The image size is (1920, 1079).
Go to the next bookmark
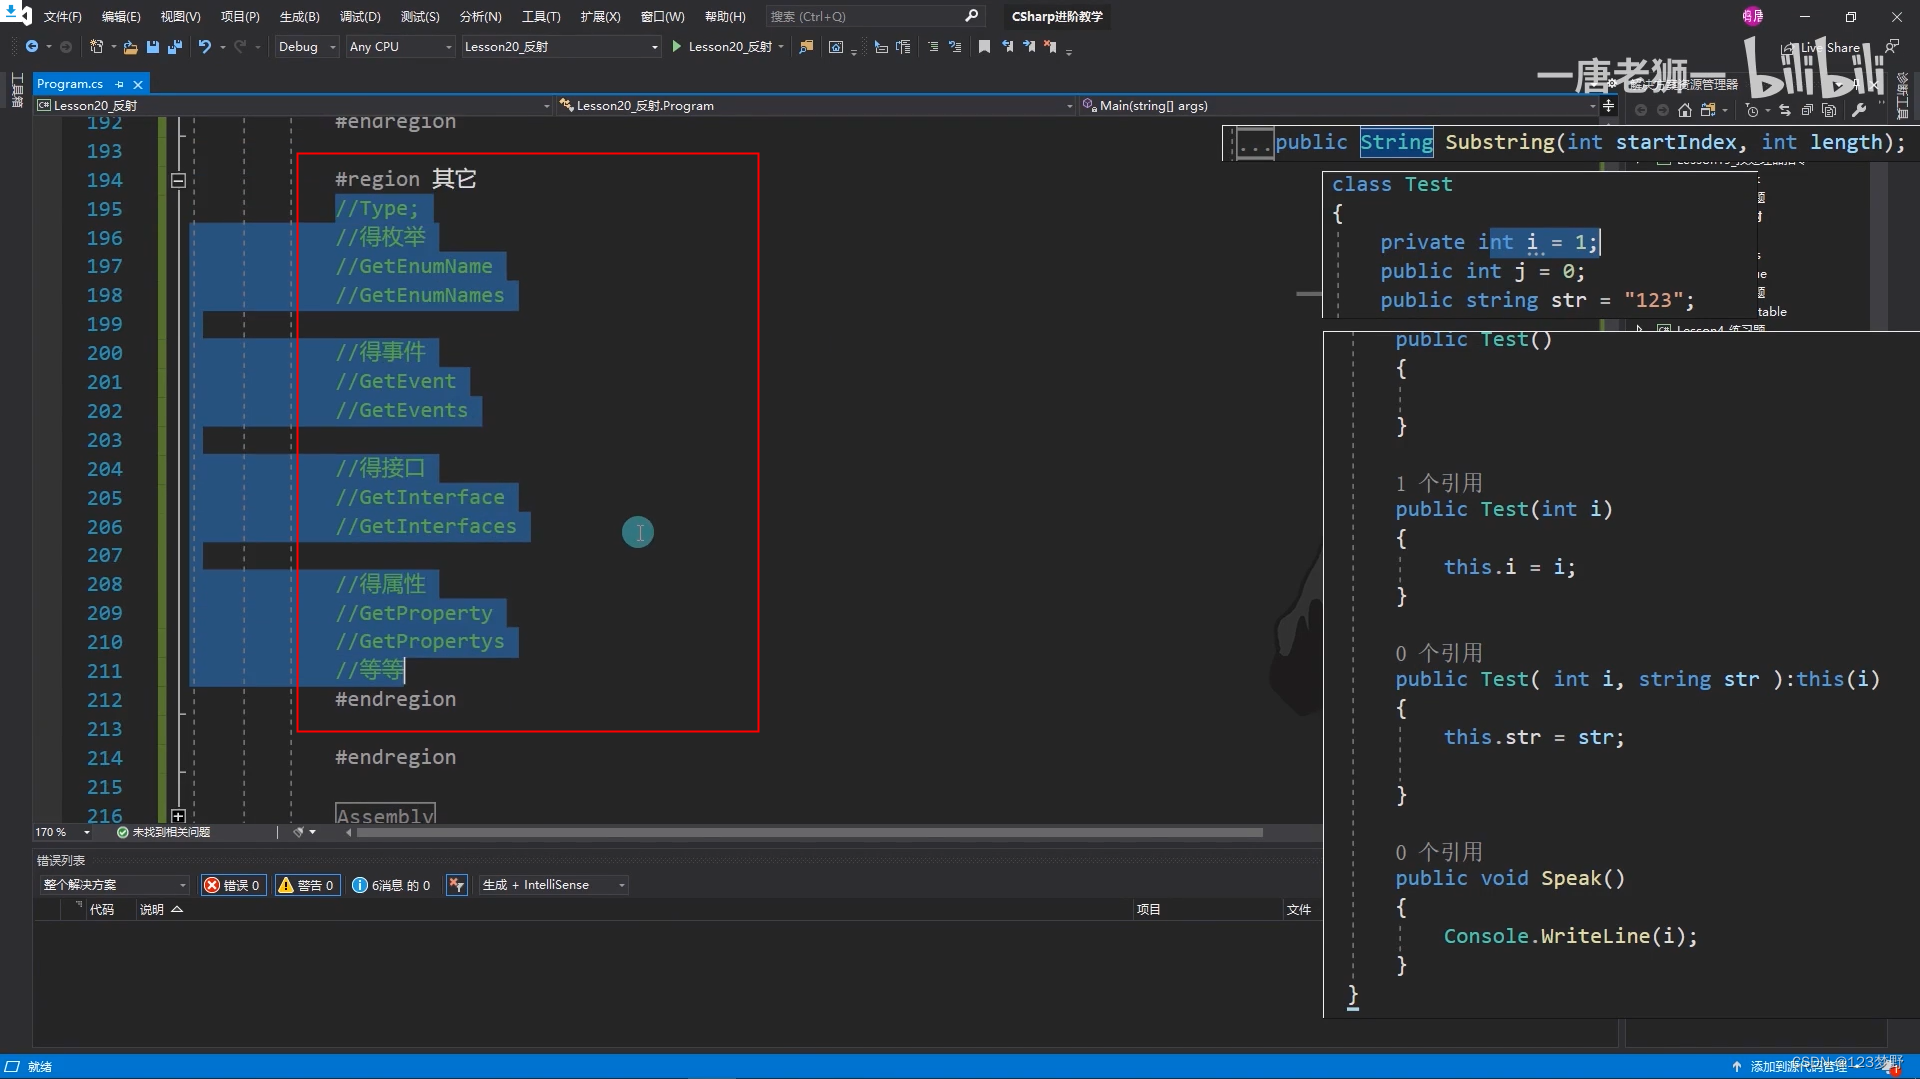1029,47
